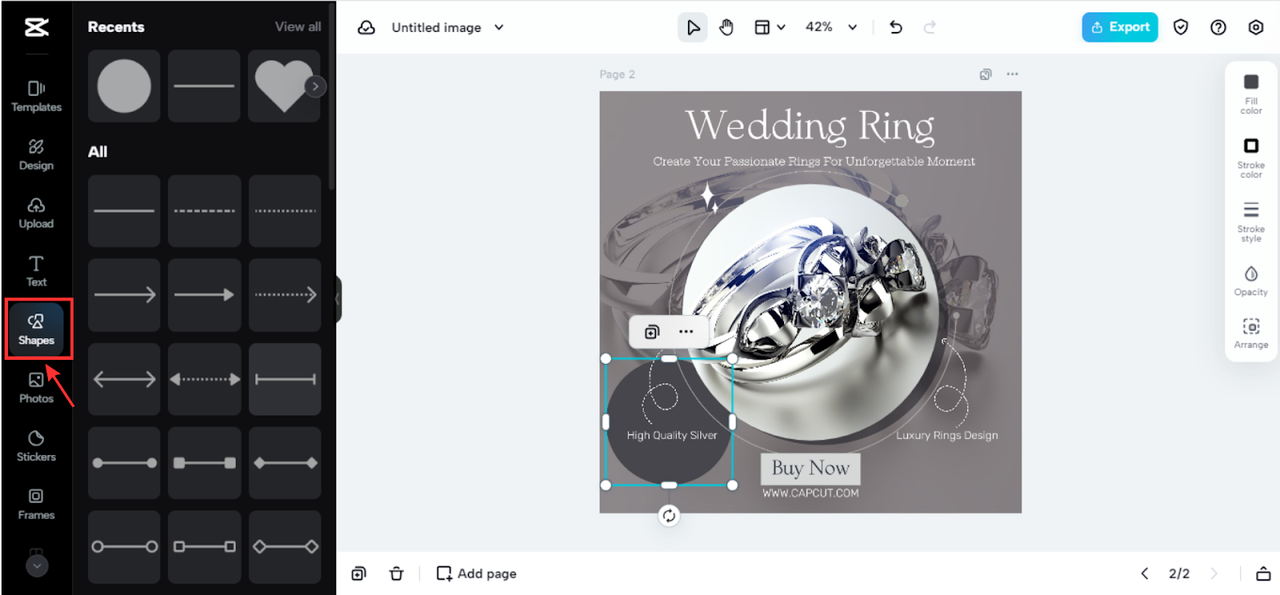Viewport: 1280px width, 595px height.
Task: Open the Frames panel
Action: [x=36, y=504]
